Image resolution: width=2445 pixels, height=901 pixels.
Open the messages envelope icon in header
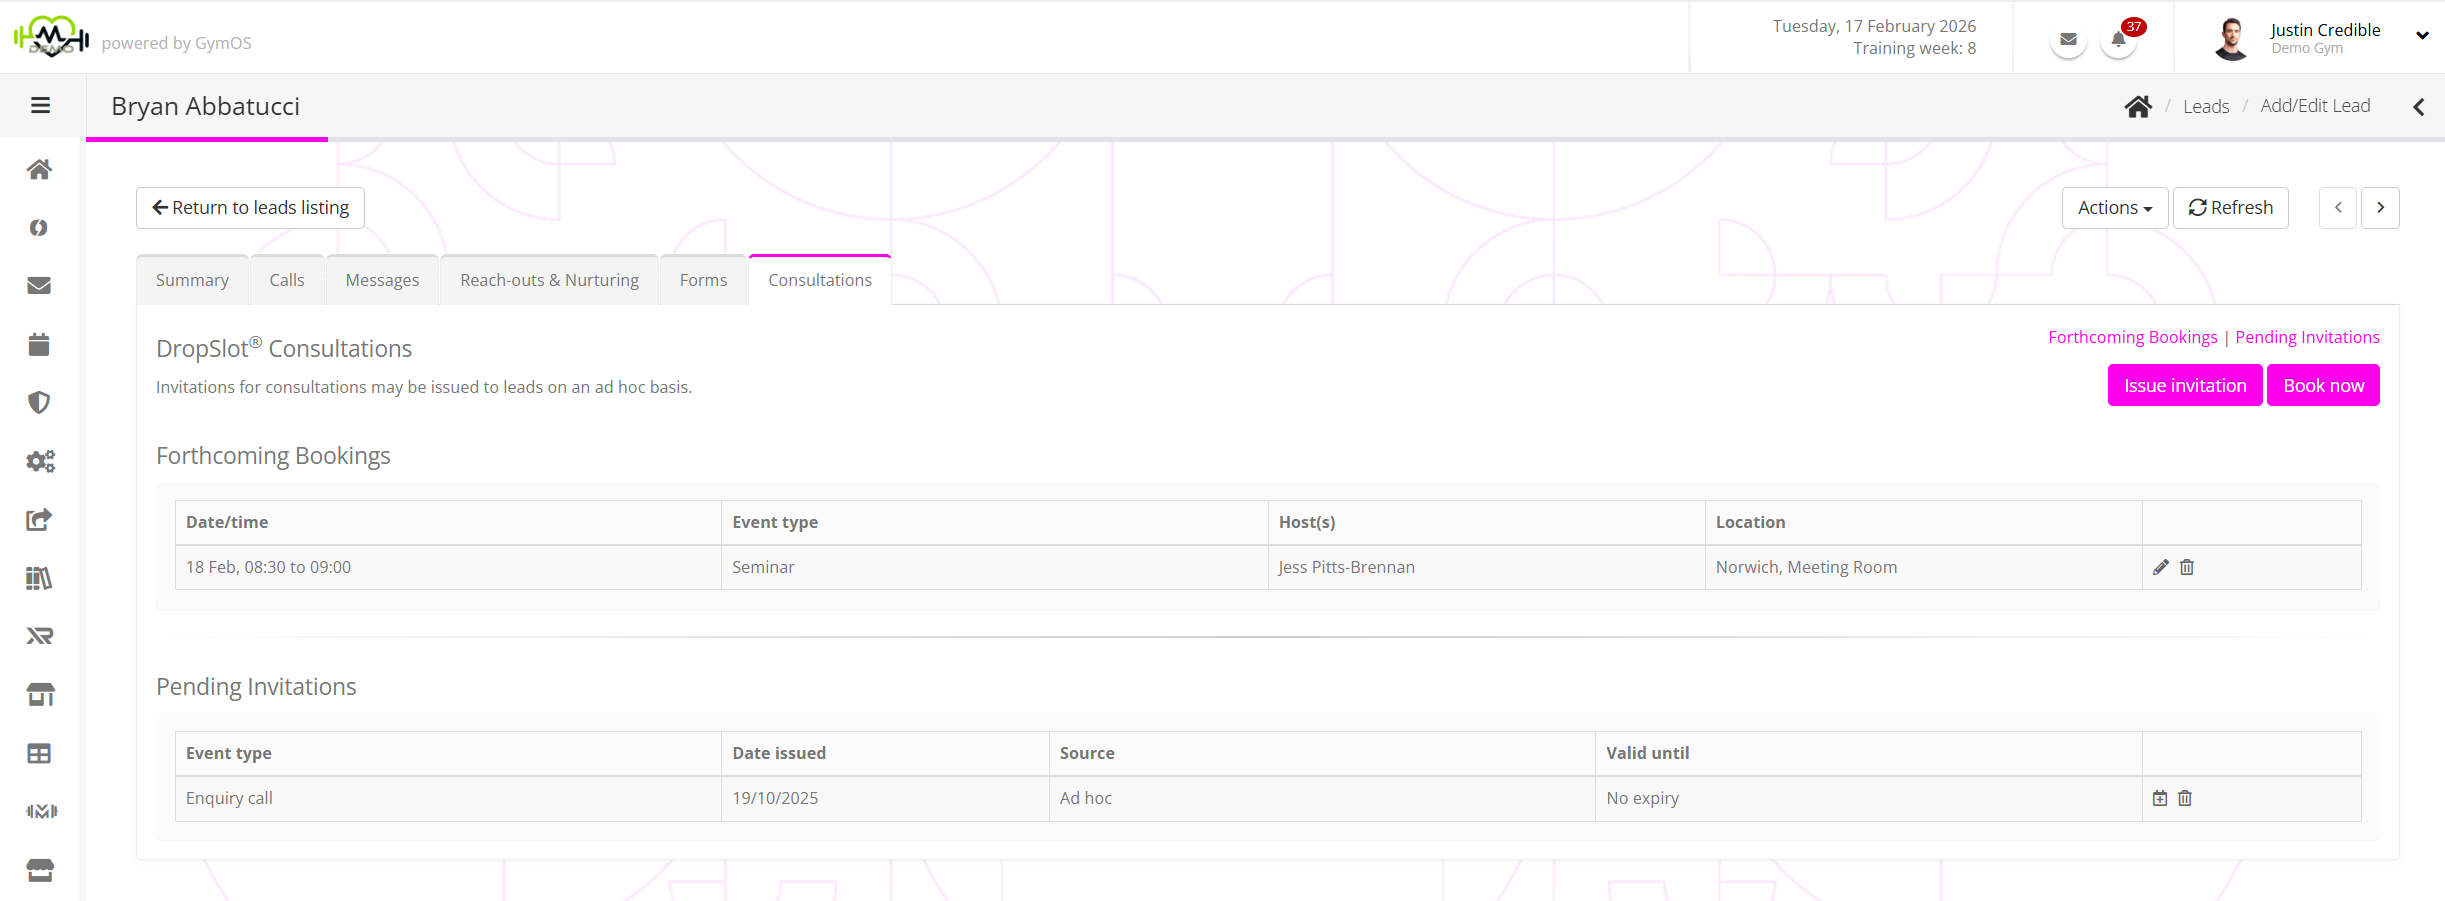(x=2068, y=40)
